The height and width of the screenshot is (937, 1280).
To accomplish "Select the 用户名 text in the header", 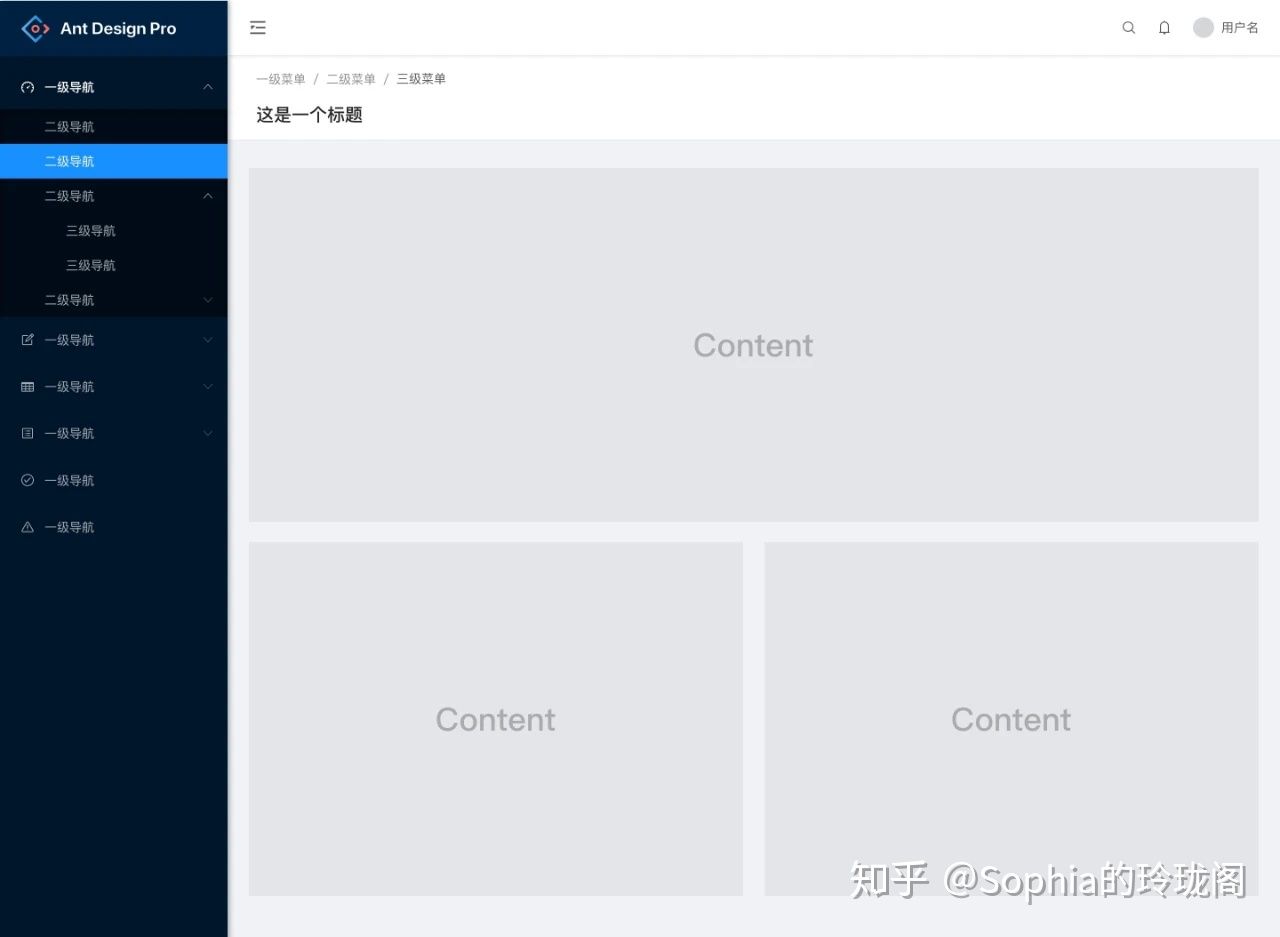I will (x=1239, y=27).
